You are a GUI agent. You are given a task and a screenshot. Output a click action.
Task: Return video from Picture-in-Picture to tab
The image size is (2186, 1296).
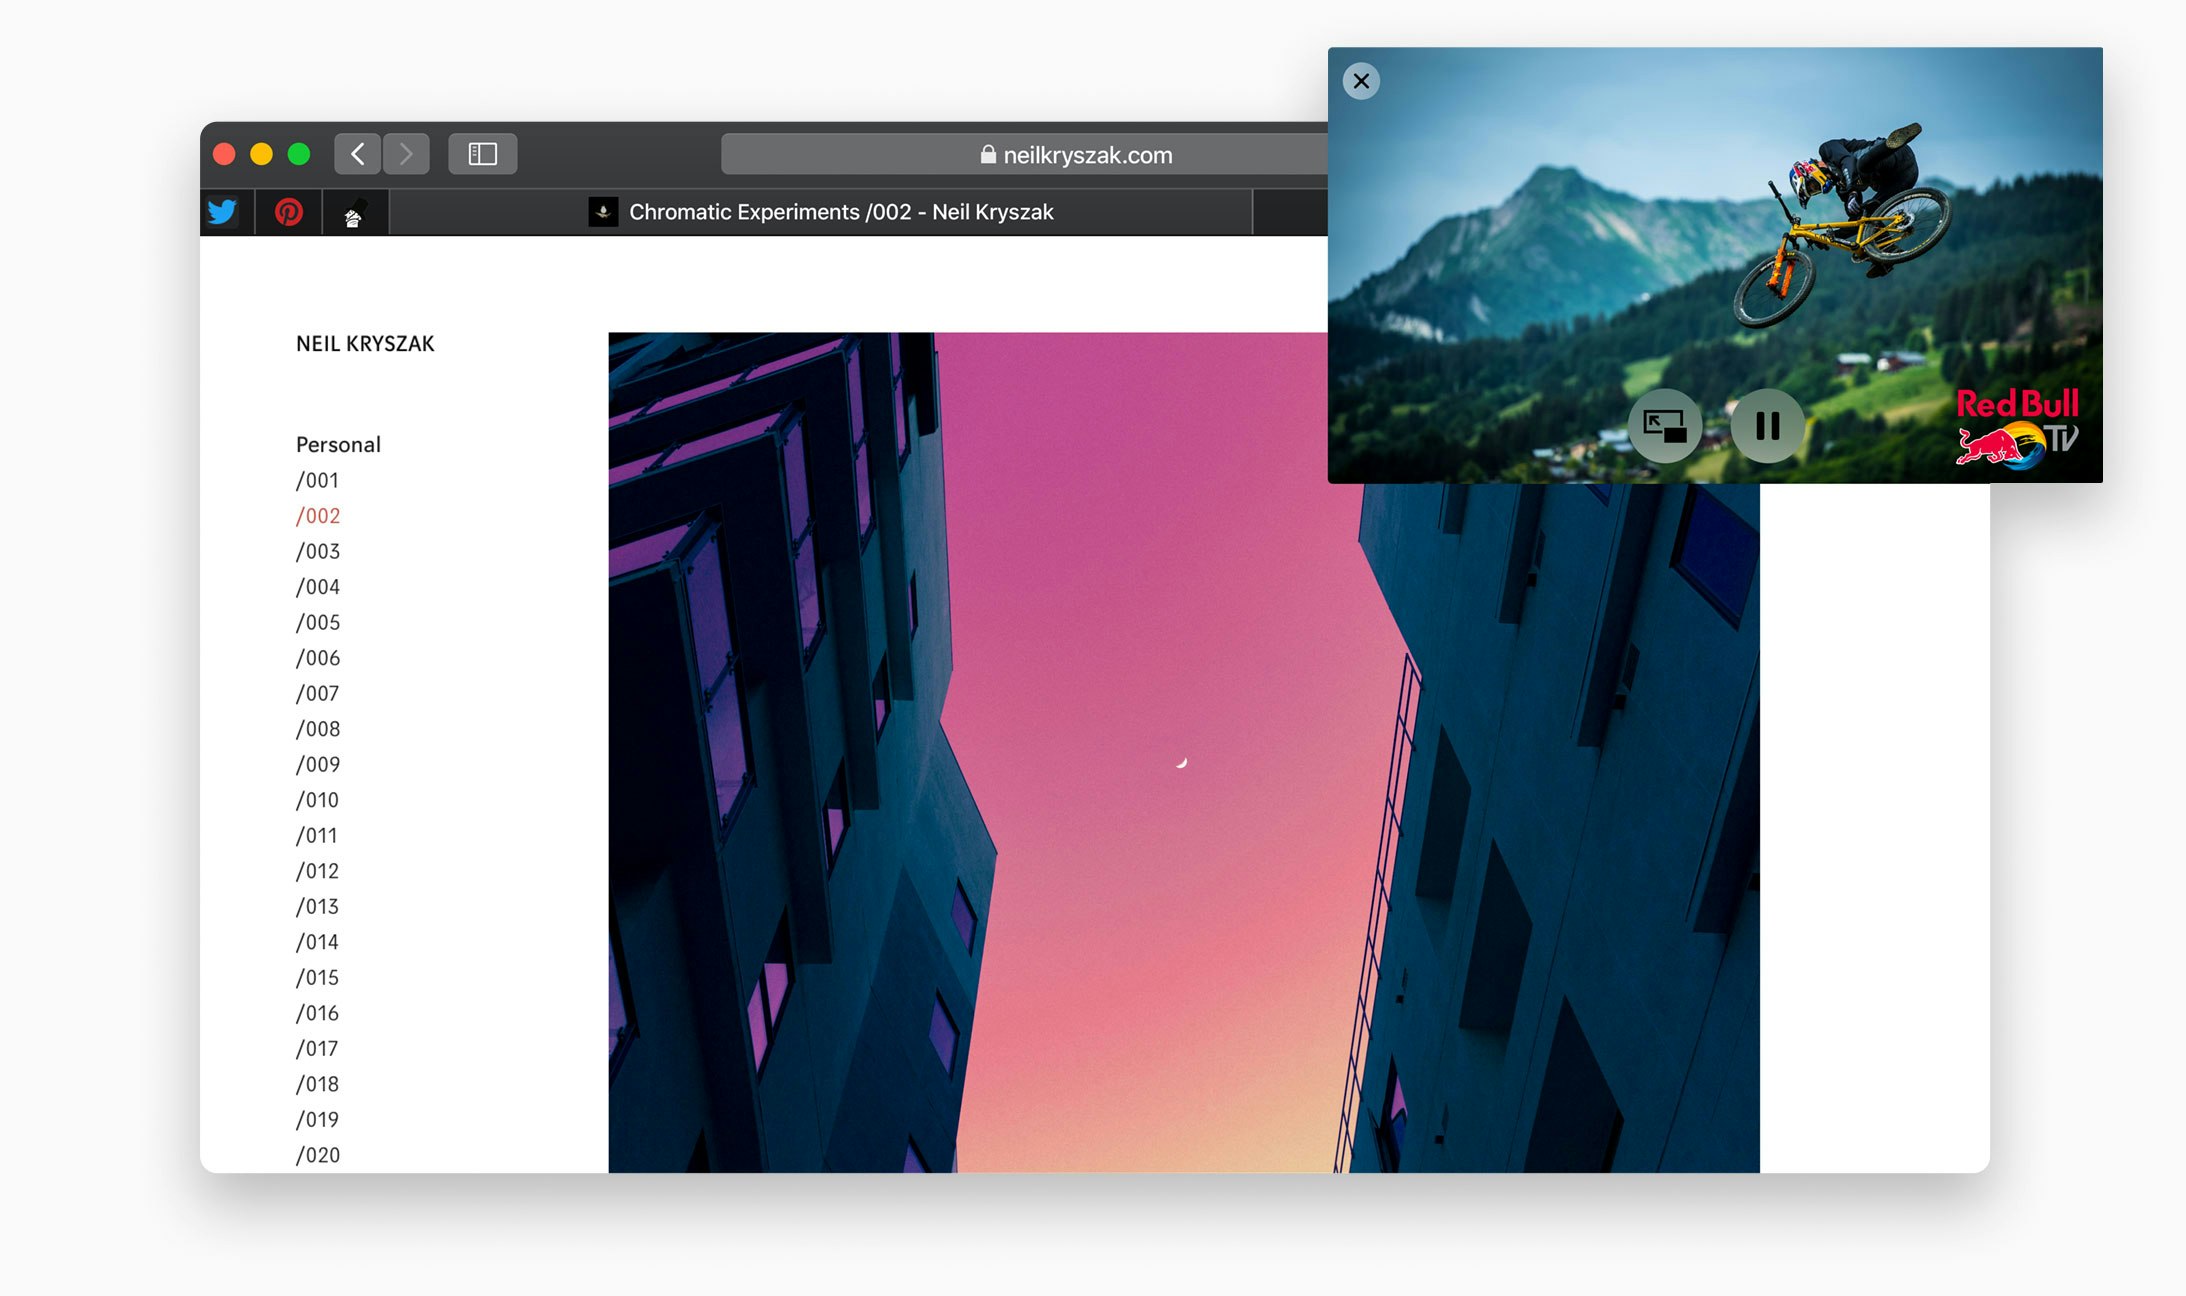pos(1664,425)
